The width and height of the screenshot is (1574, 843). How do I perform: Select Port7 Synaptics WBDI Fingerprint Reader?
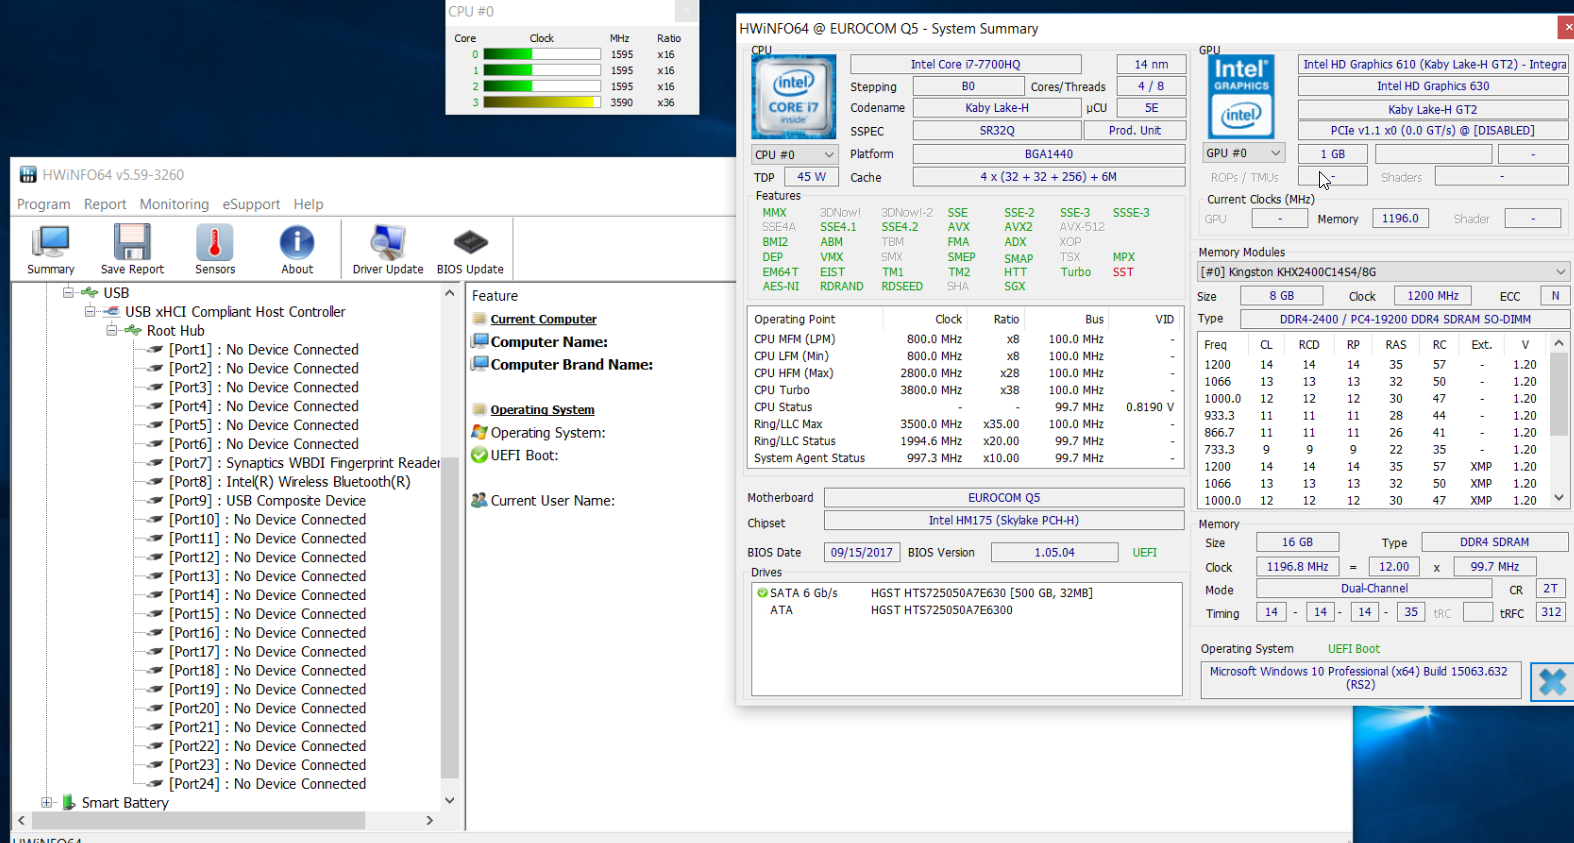[x=304, y=463]
